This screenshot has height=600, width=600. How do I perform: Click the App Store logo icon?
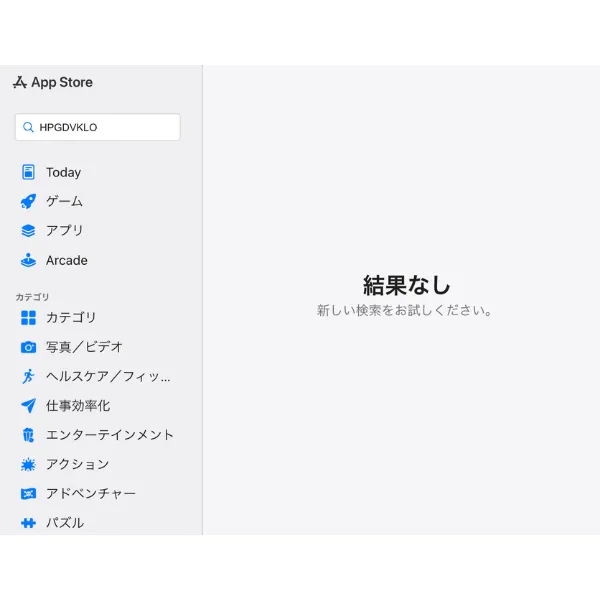pos(20,82)
